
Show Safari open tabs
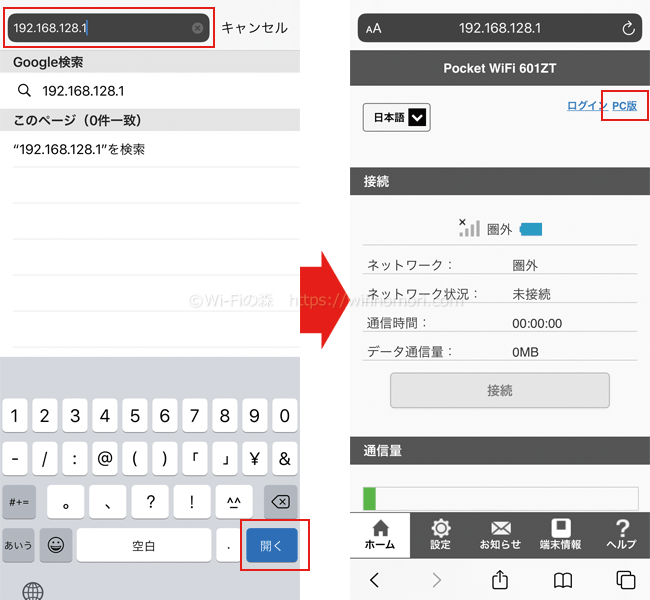pyautogui.click(x=626, y=579)
